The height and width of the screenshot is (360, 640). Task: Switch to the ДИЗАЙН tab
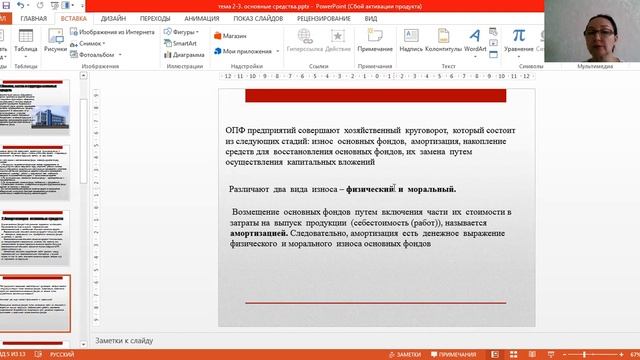pyautogui.click(x=113, y=18)
